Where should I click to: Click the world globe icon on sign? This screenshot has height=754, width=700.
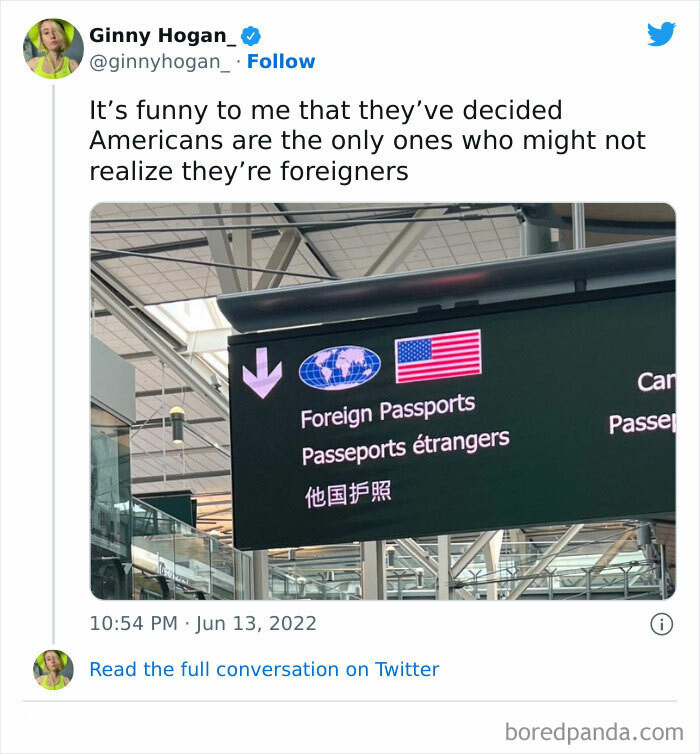[x=340, y=367]
